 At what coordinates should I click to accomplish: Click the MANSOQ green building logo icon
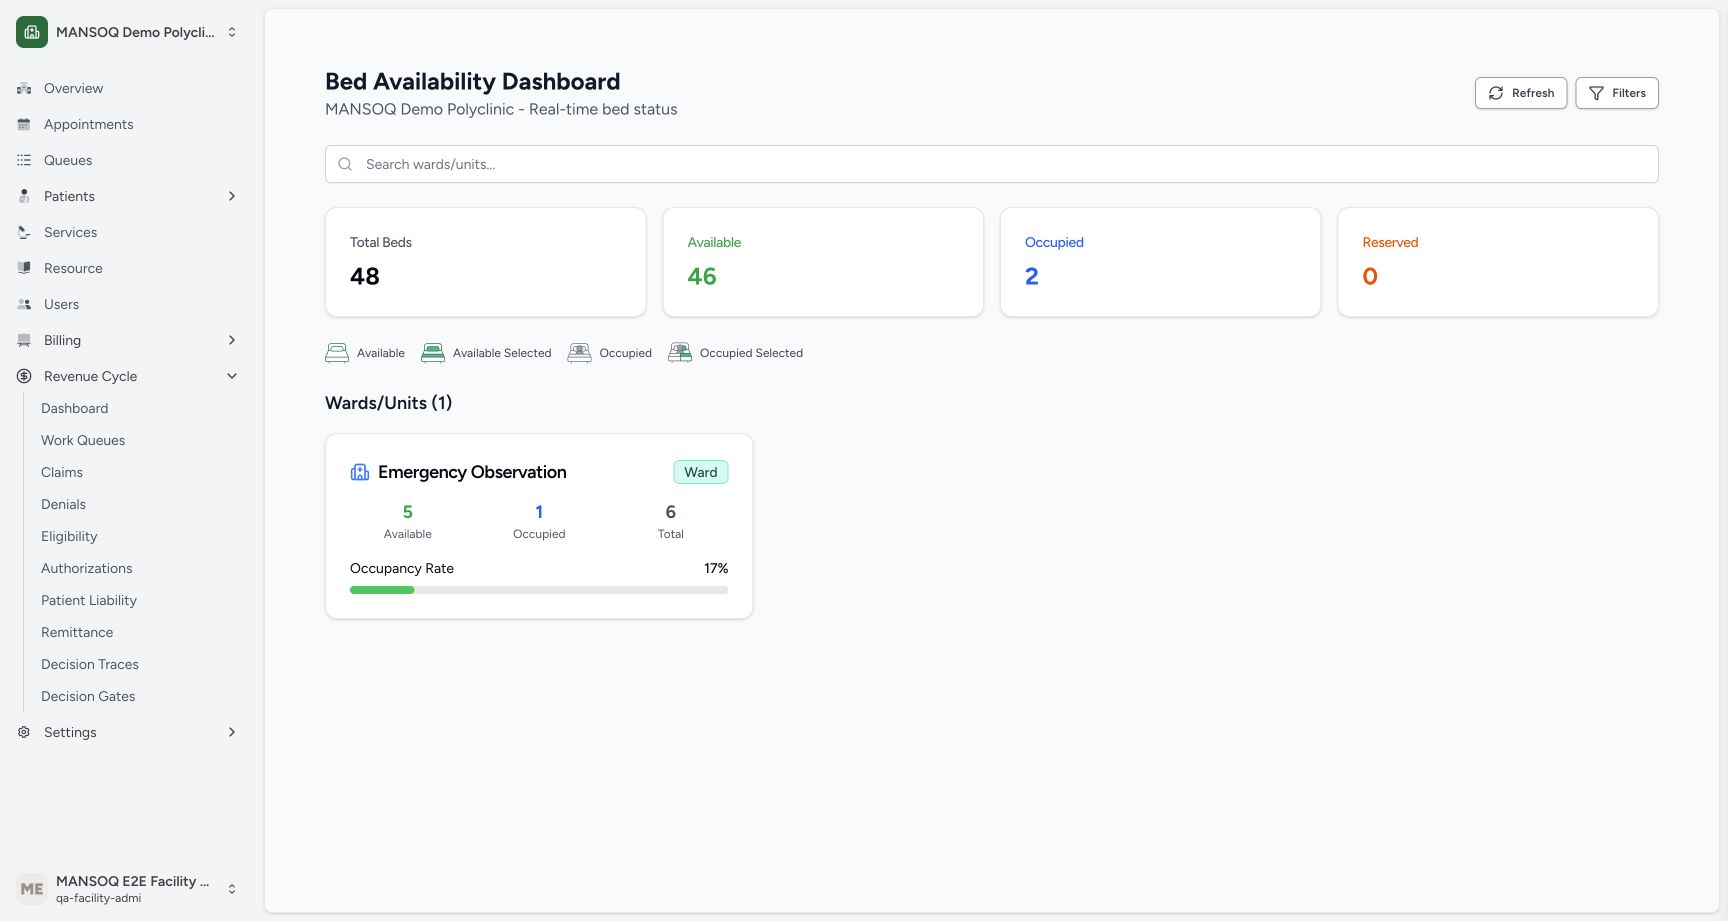32,32
